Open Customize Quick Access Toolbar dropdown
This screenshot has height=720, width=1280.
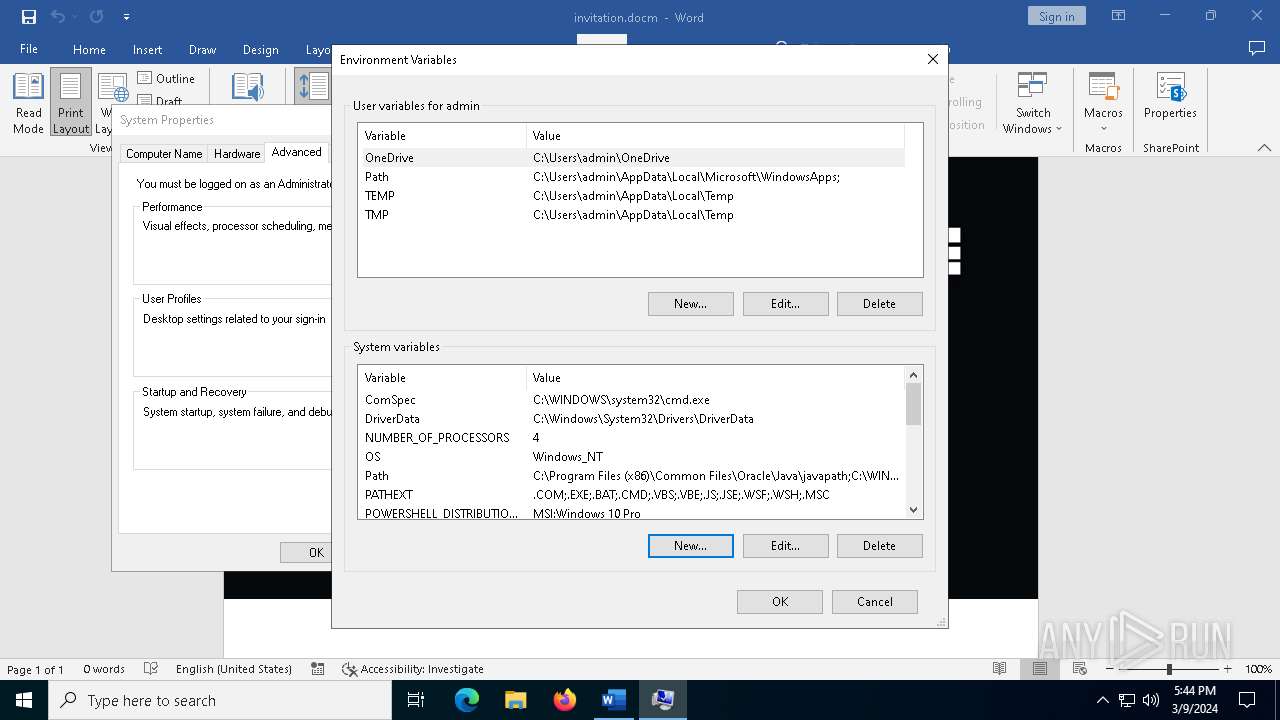click(x=126, y=17)
